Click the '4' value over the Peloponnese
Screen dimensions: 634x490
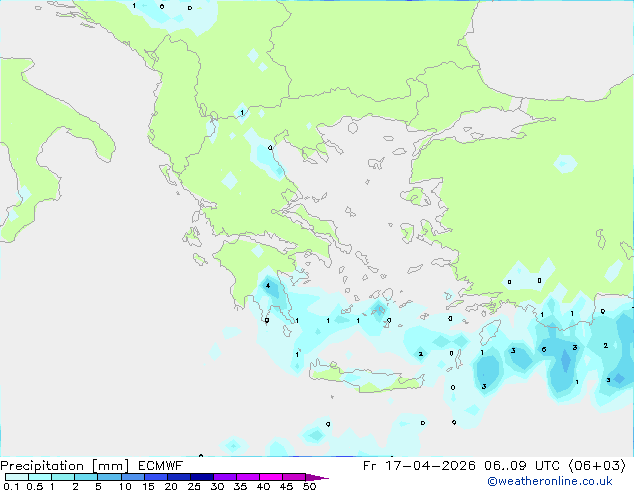(268, 286)
